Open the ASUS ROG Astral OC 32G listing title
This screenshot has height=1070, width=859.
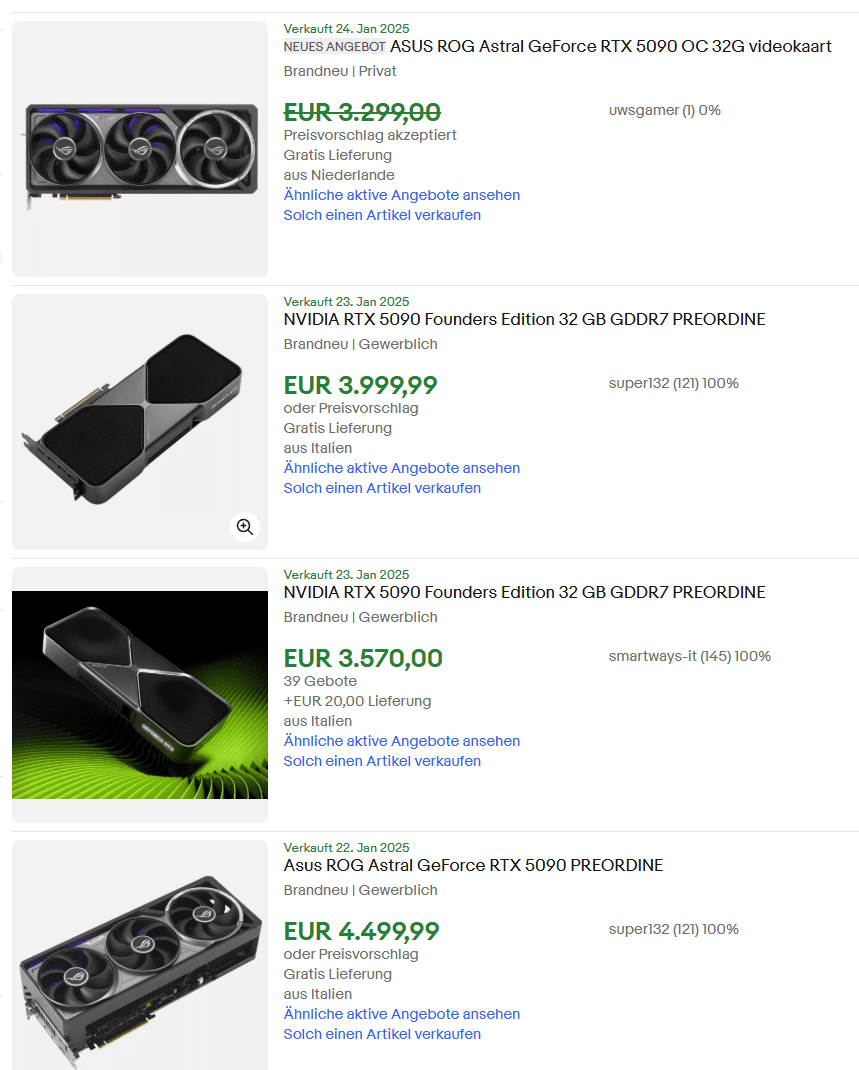pyautogui.click(x=610, y=46)
